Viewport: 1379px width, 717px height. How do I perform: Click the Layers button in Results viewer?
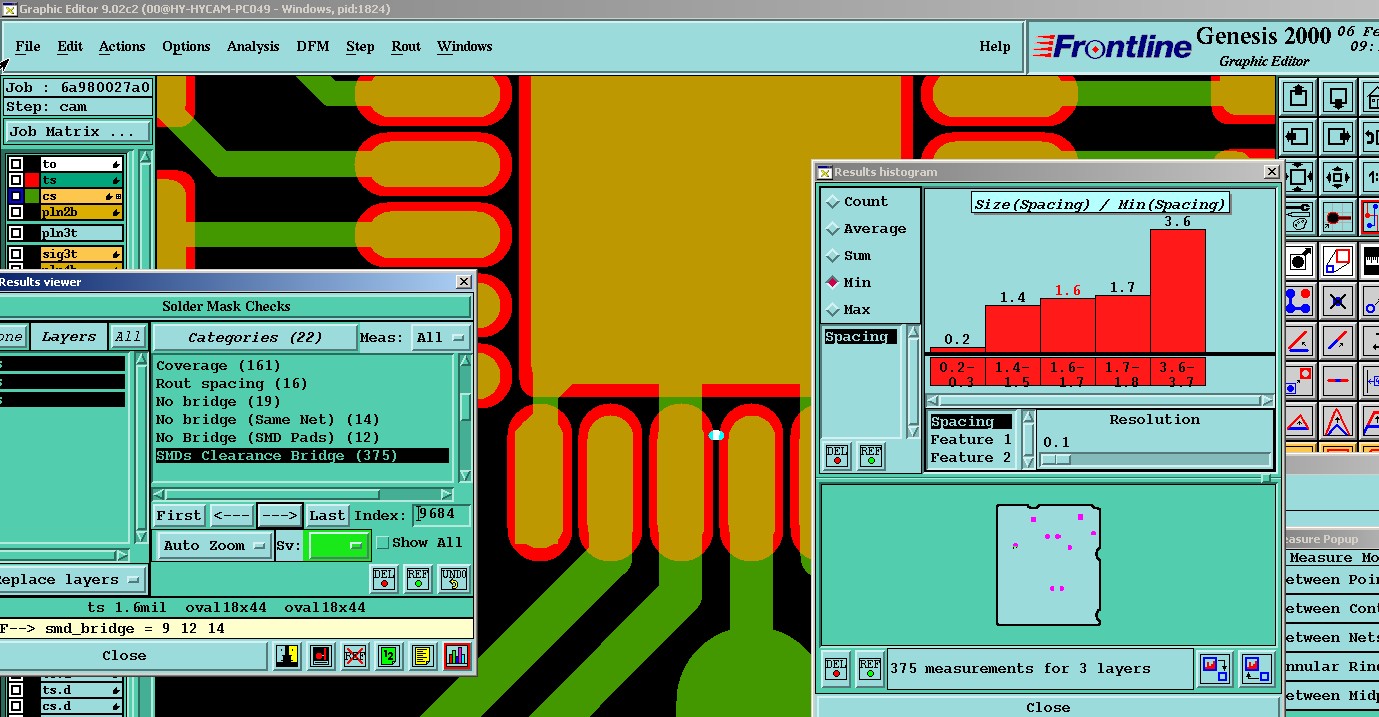[69, 337]
